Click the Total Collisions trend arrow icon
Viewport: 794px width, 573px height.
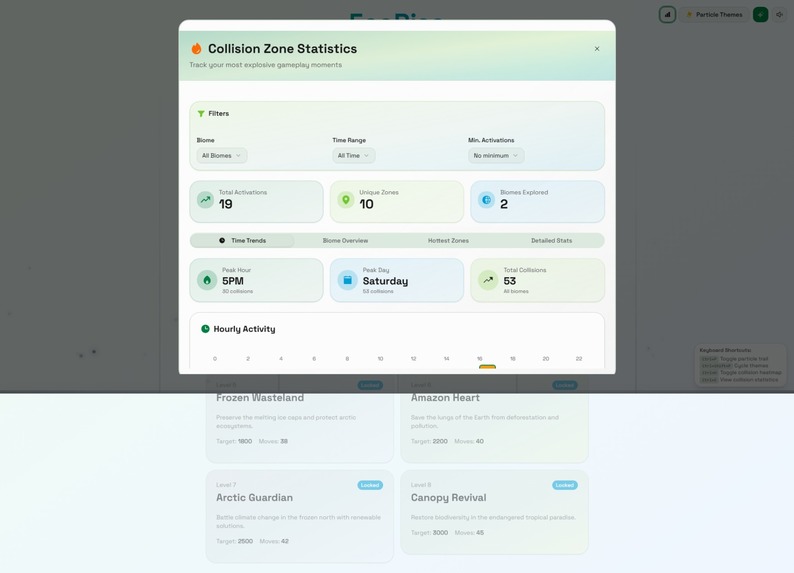[x=488, y=280]
